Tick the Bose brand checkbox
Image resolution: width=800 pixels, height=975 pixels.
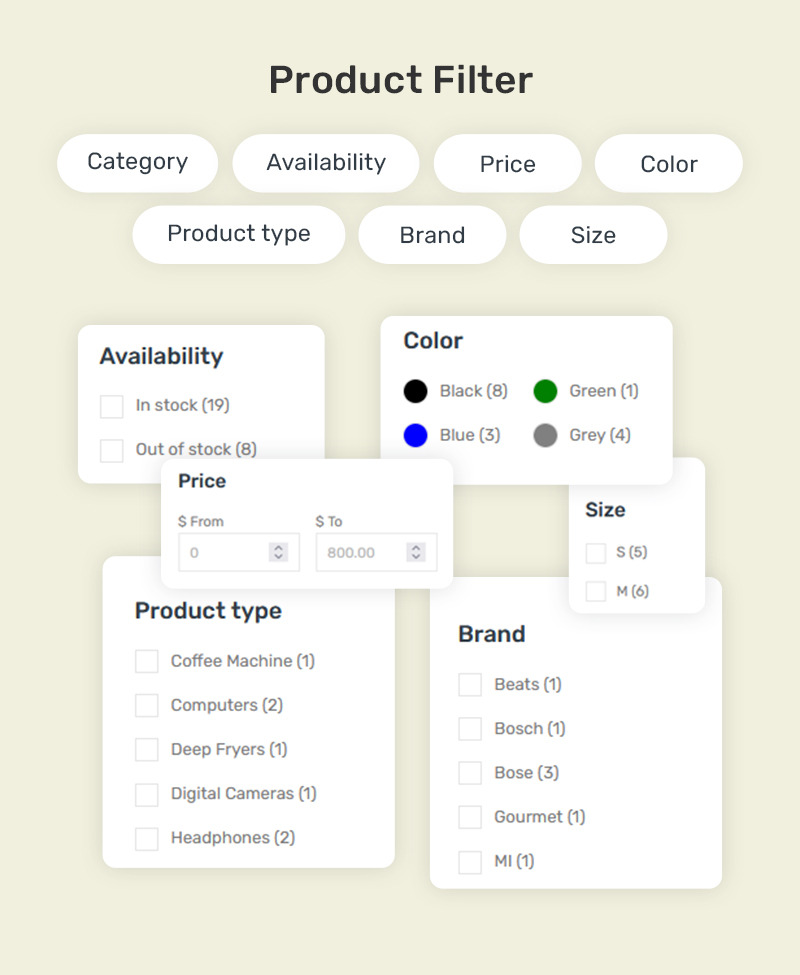point(470,773)
